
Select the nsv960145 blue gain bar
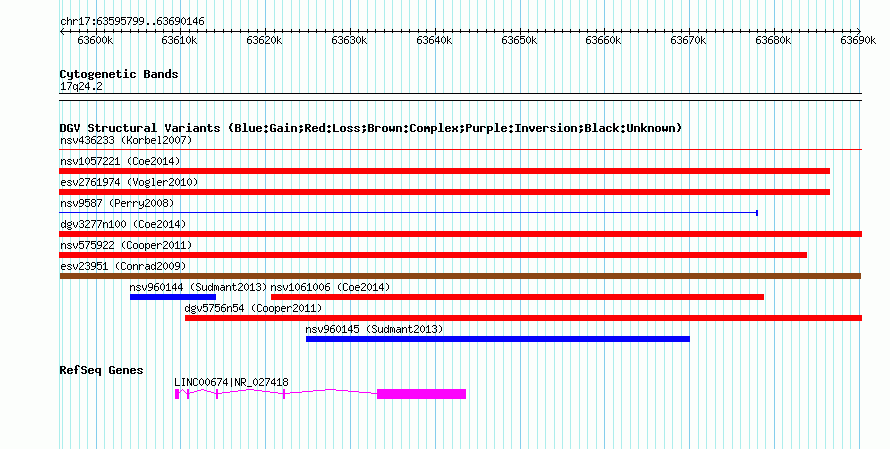pos(498,339)
